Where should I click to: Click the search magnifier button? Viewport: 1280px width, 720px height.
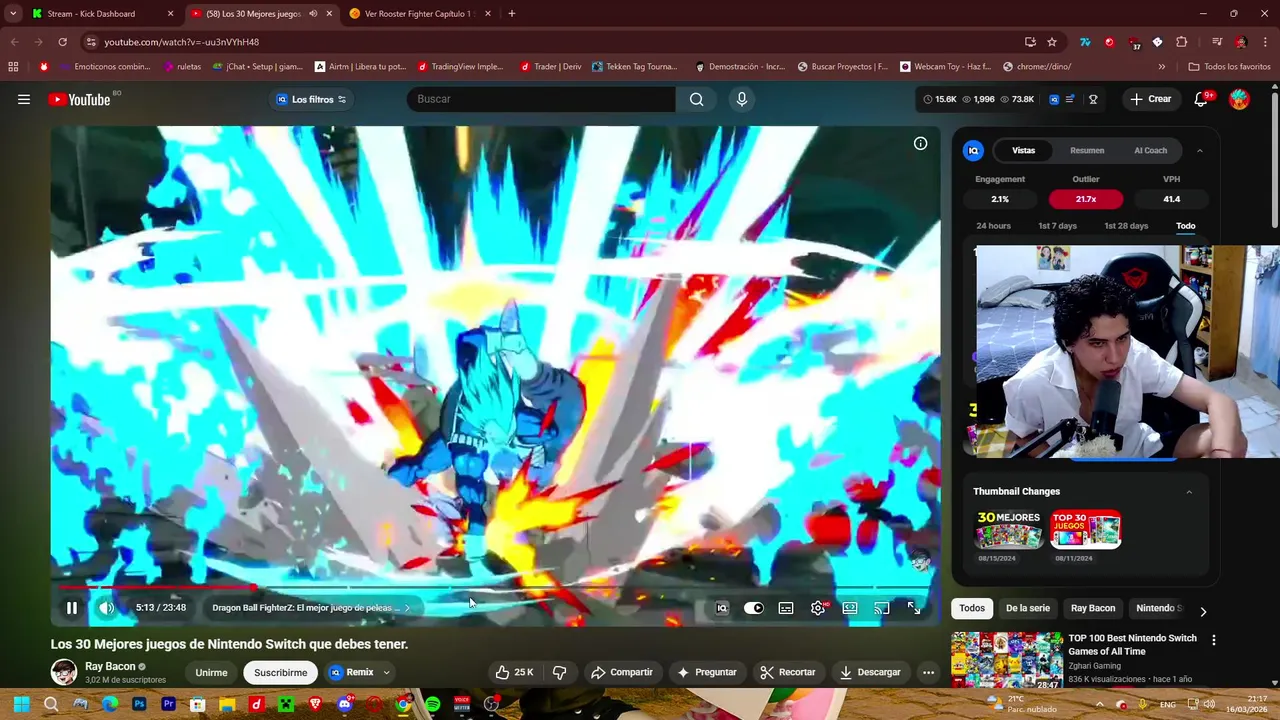pos(696,99)
